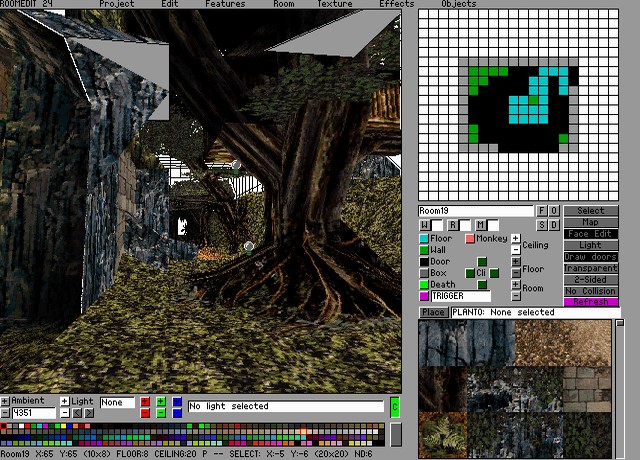
Task: Click the gray Box type square
Action: [424, 273]
